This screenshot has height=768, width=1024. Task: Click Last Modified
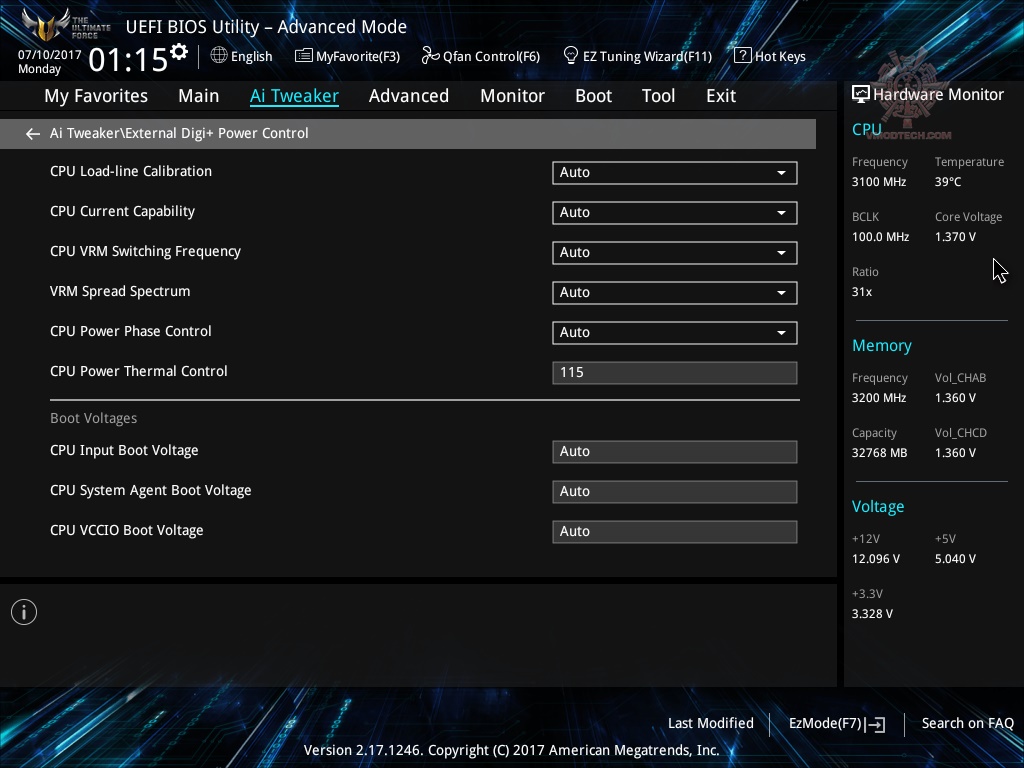pyautogui.click(x=711, y=723)
